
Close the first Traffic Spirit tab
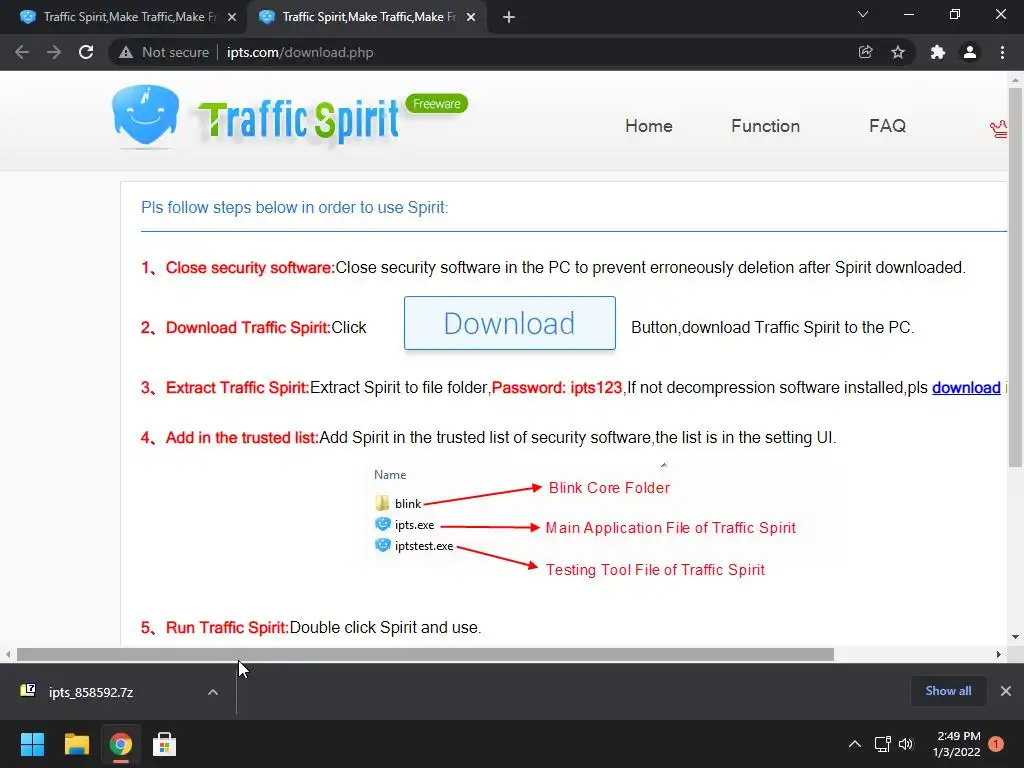pos(232,17)
